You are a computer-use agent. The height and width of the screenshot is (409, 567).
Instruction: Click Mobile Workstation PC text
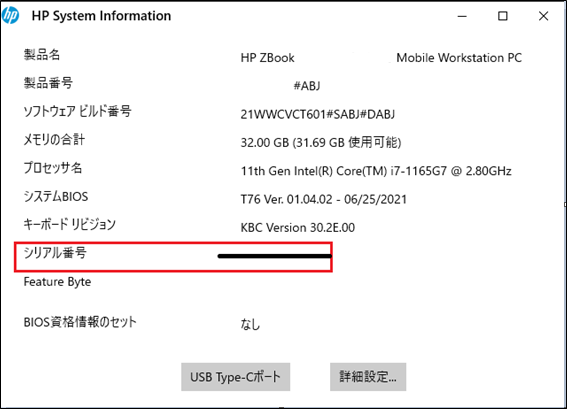pyautogui.click(x=459, y=58)
